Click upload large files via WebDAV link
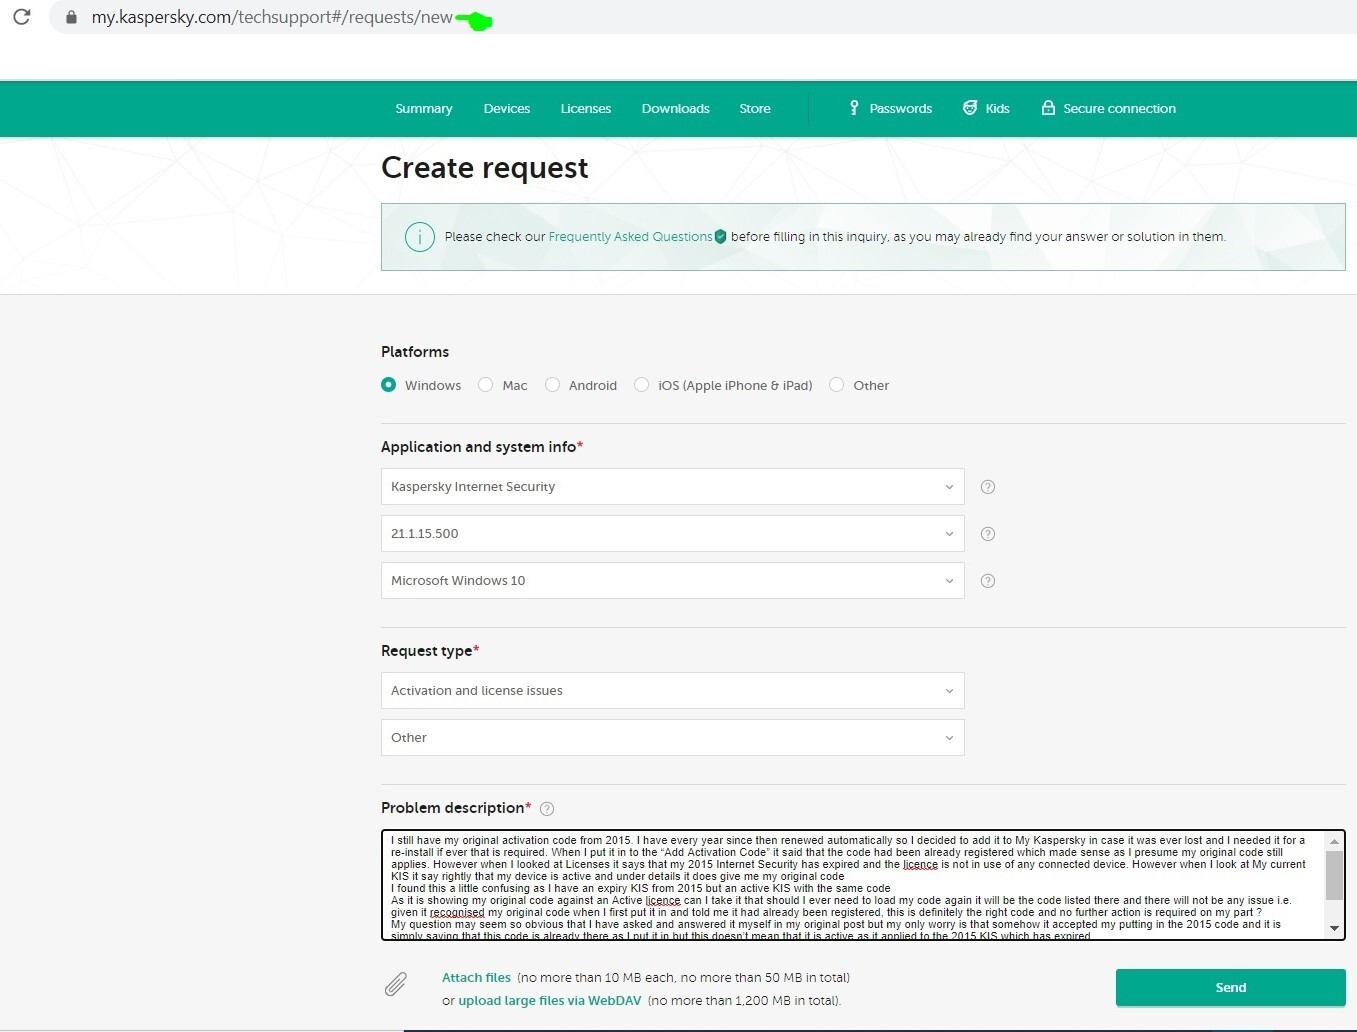The height and width of the screenshot is (1032, 1357). tap(550, 1001)
